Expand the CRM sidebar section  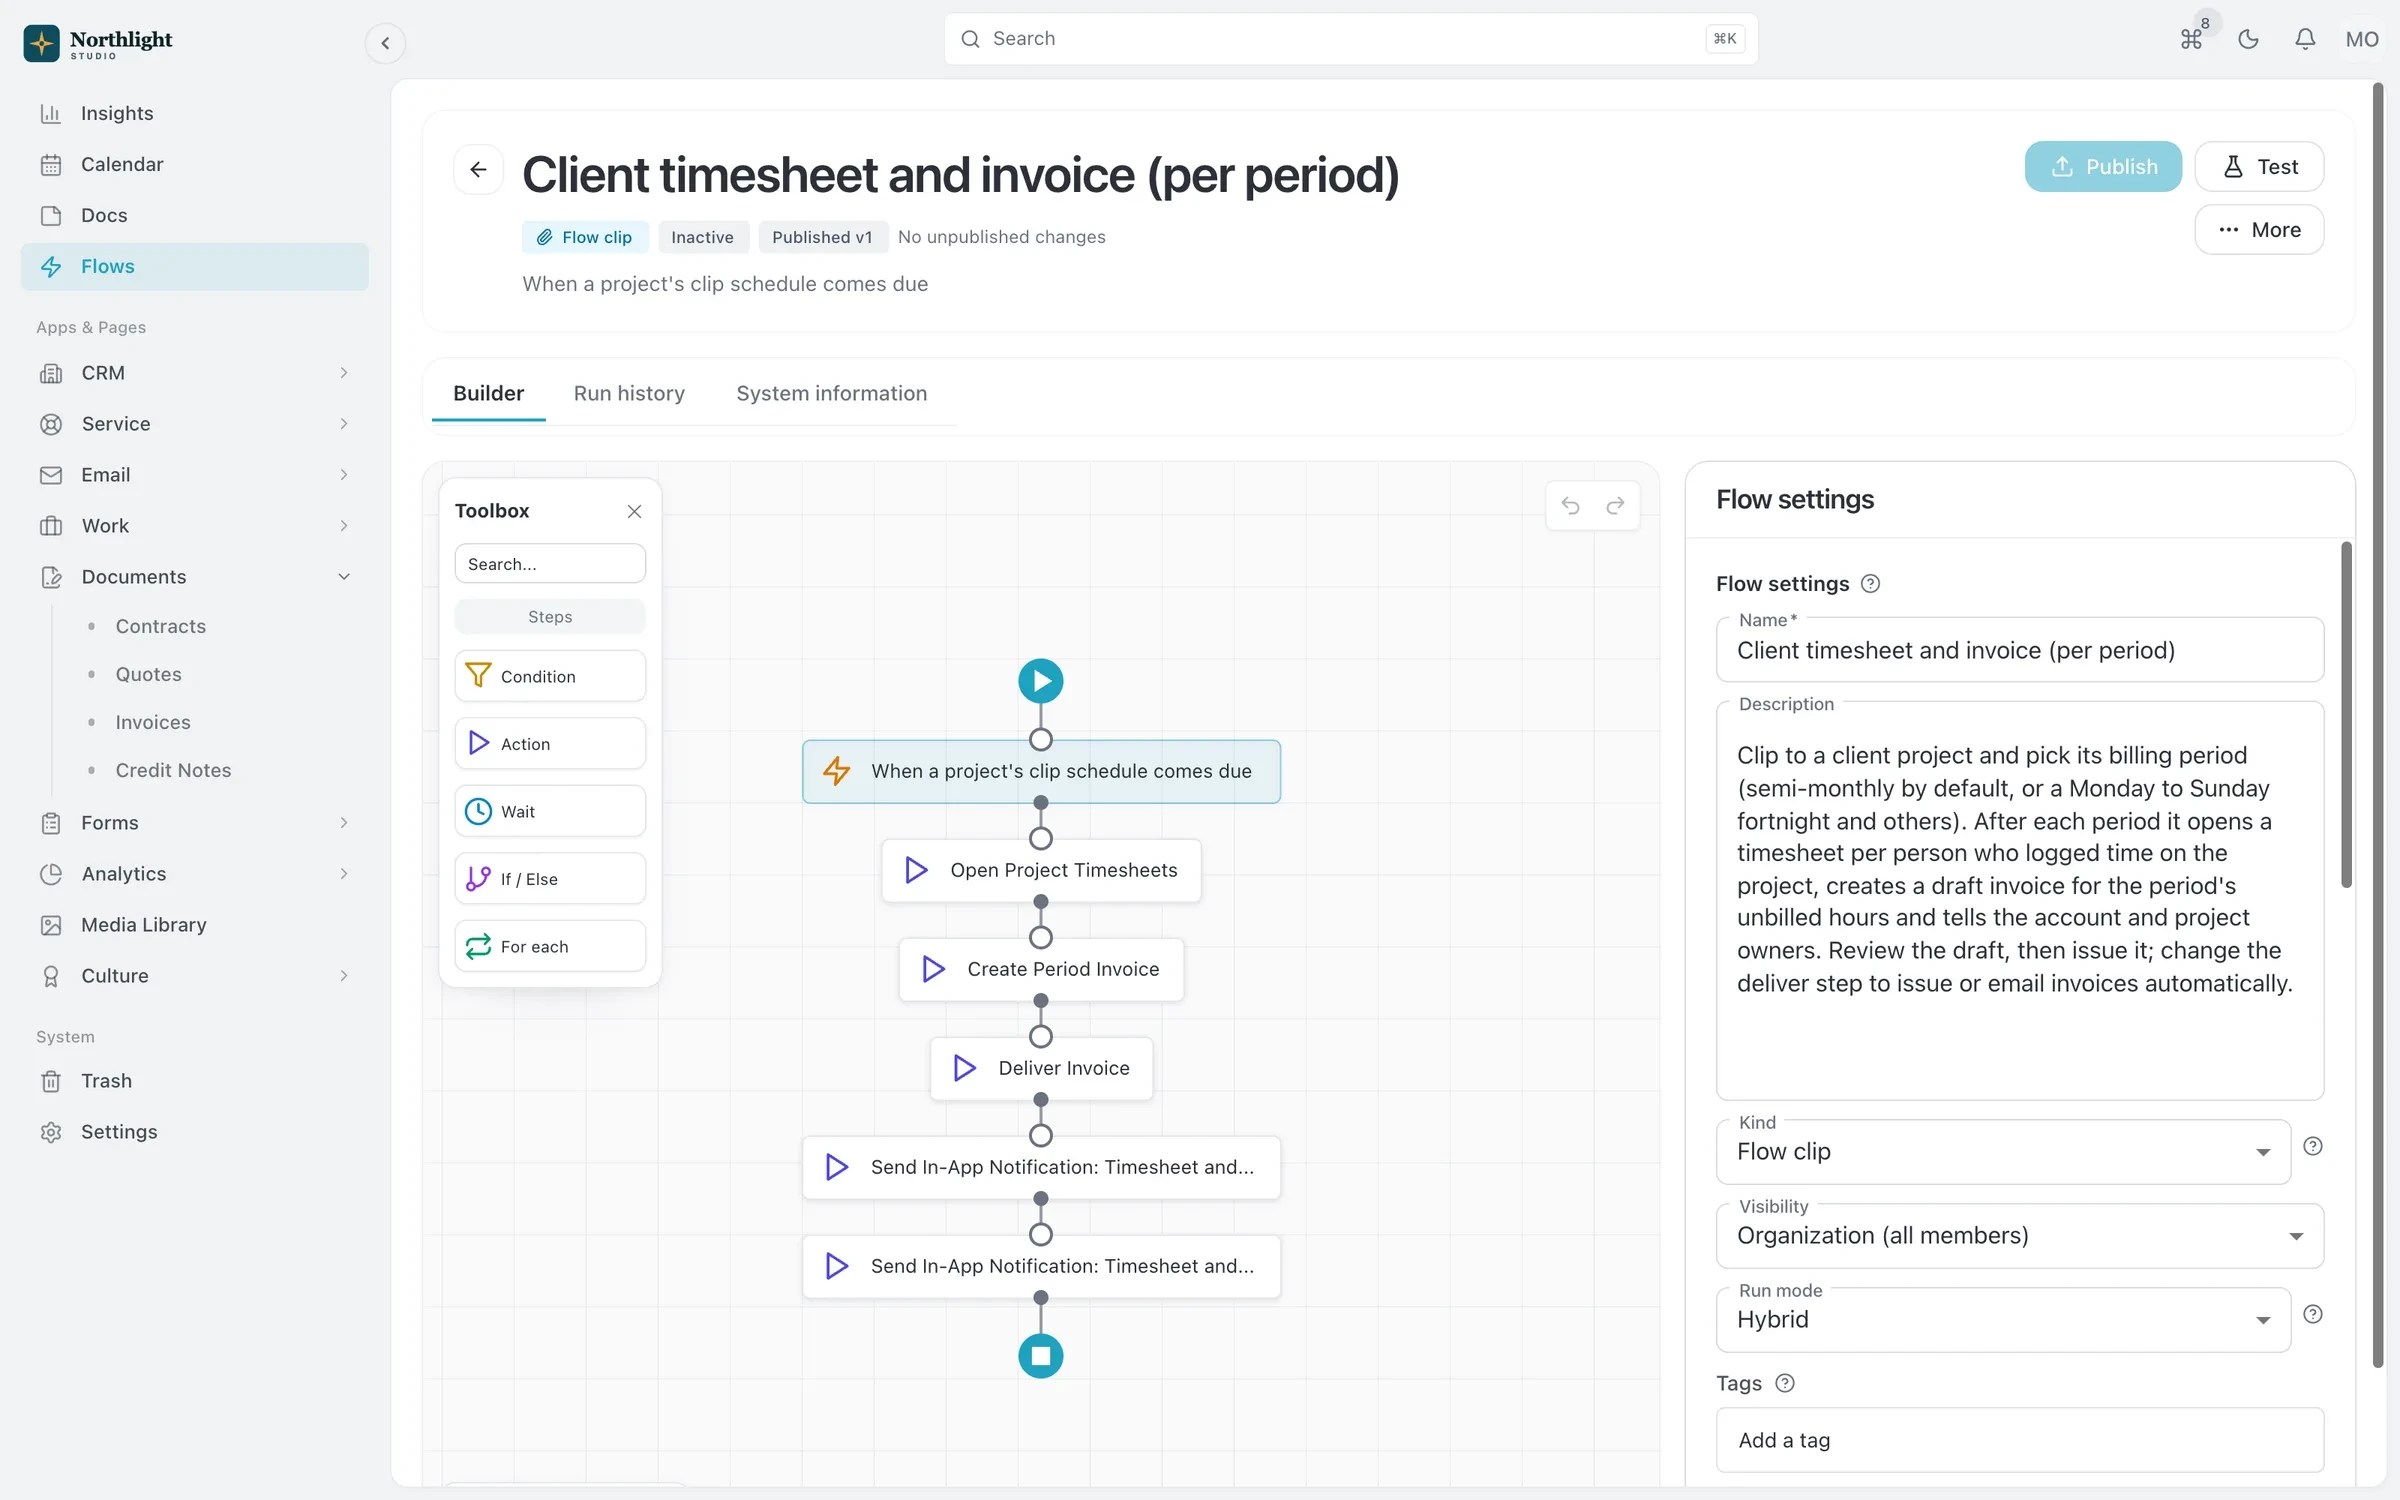(x=195, y=373)
